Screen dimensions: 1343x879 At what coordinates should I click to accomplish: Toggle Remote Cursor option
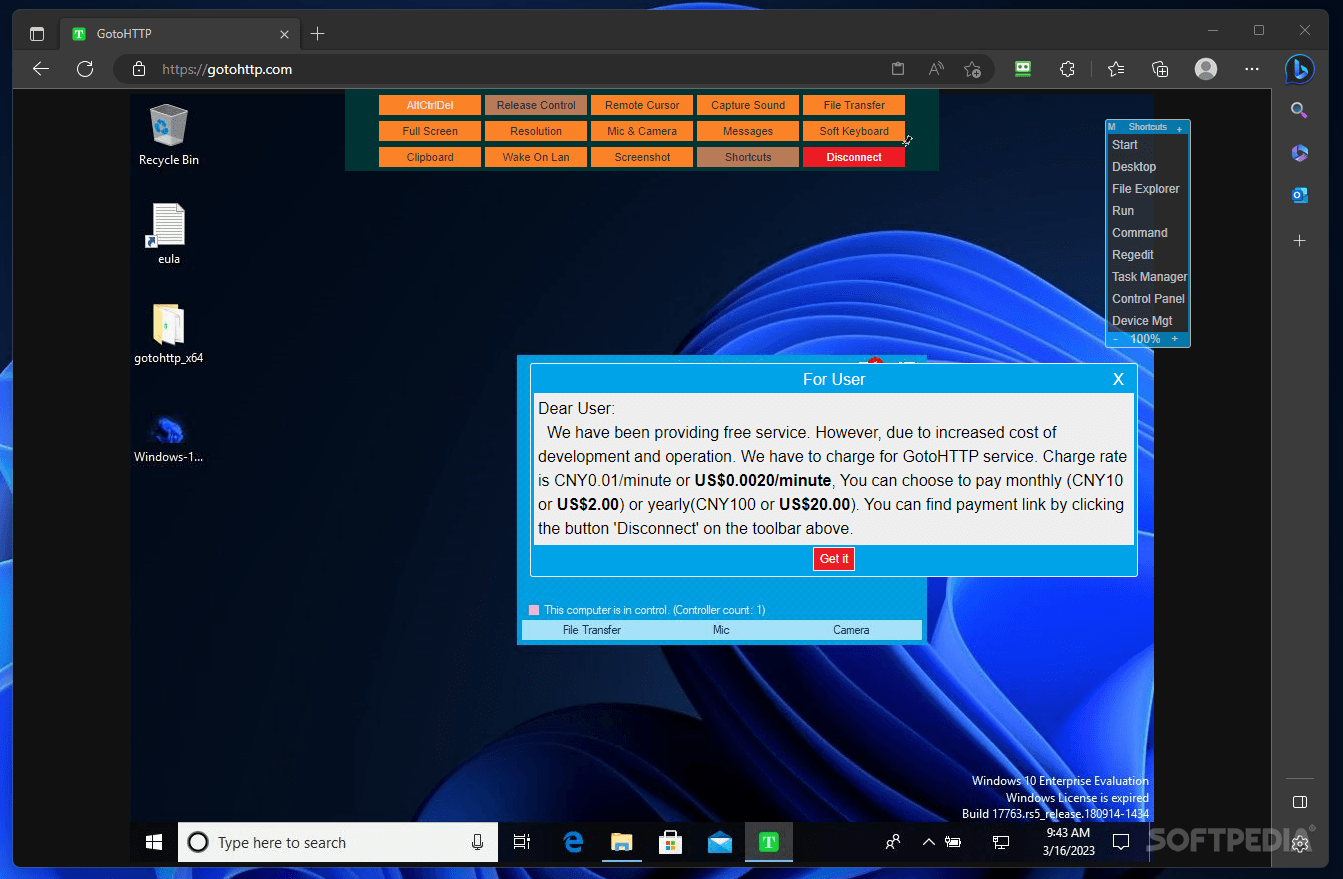642,105
